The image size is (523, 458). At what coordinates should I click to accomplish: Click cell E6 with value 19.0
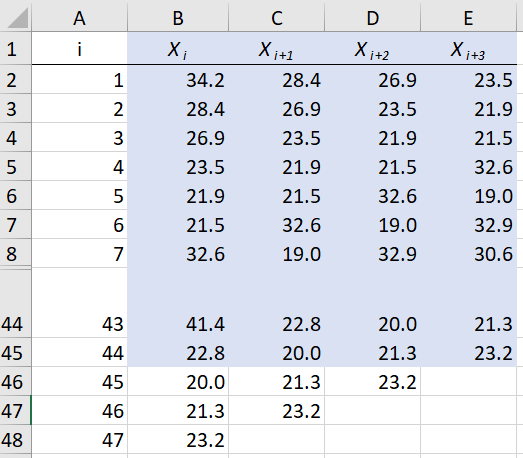click(x=469, y=196)
